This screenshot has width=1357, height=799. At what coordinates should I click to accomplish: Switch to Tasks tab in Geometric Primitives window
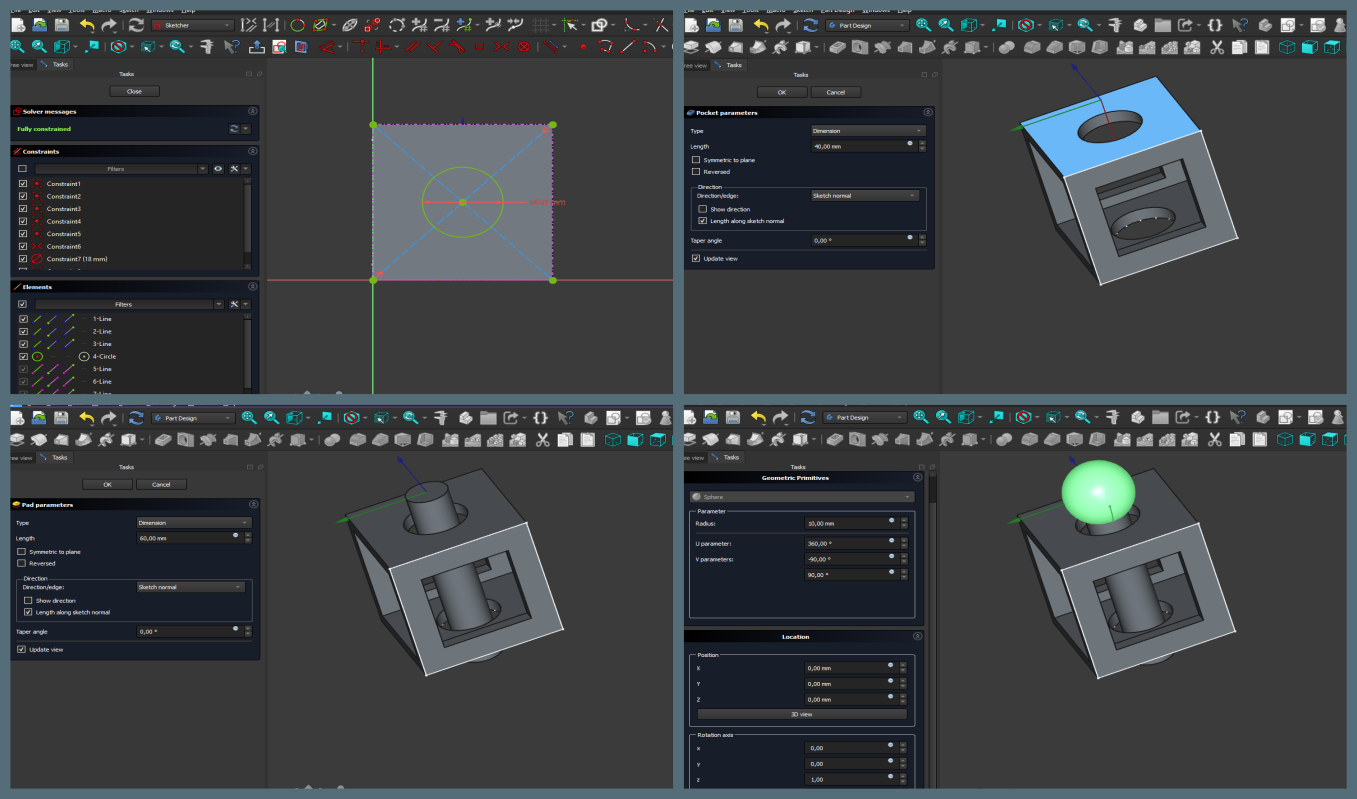coord(727,457)
